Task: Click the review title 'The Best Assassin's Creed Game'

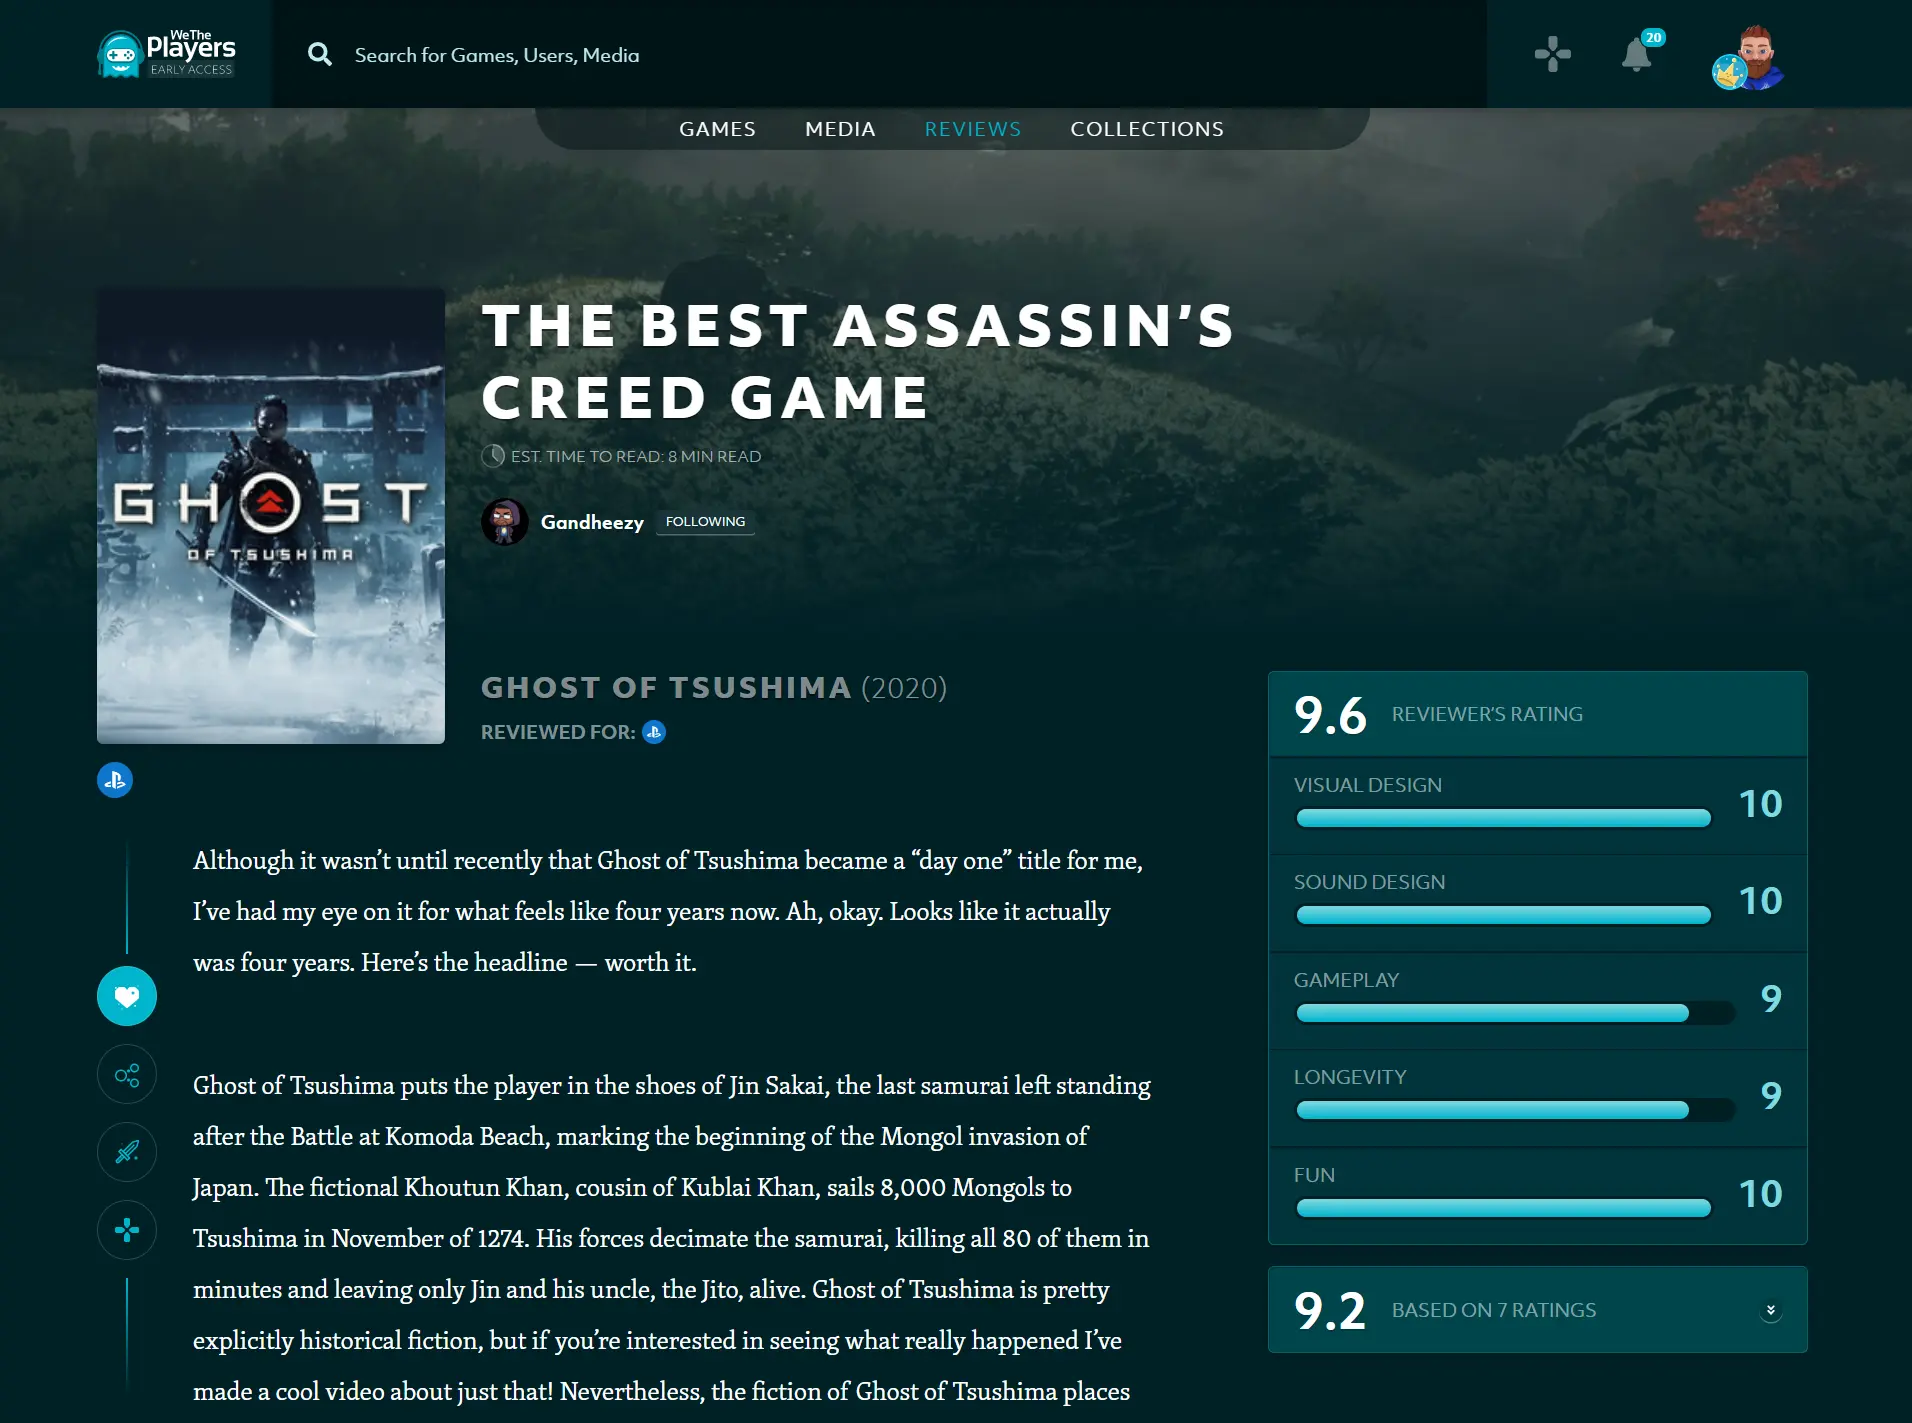Action: (858, 361)
